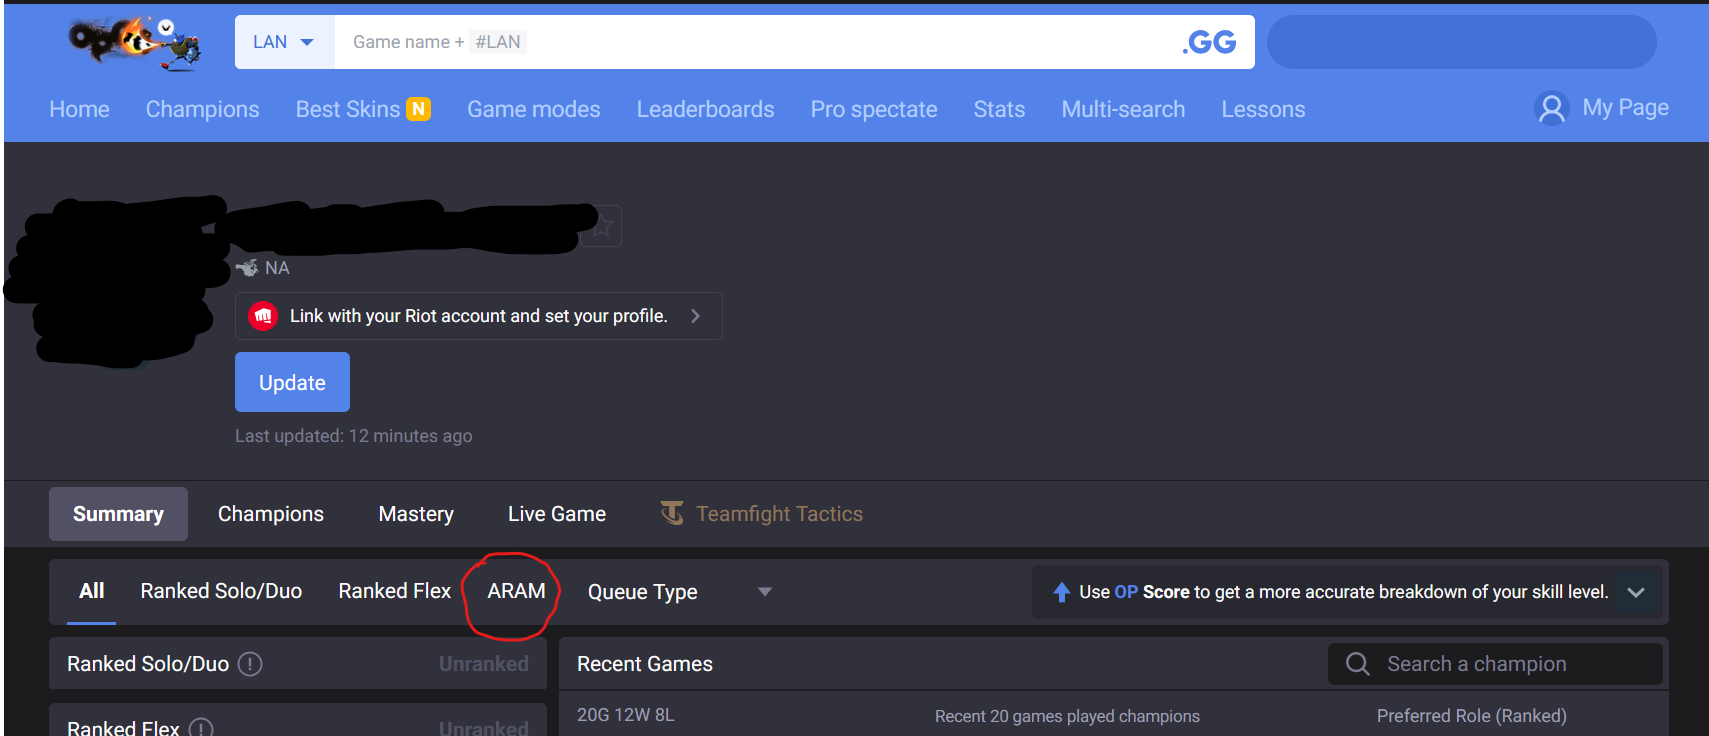Open the LAN region dropdown
Image resolution: width=1709 pixels, height=736 pixels.
pyautogui.click(x=284, y=42)
